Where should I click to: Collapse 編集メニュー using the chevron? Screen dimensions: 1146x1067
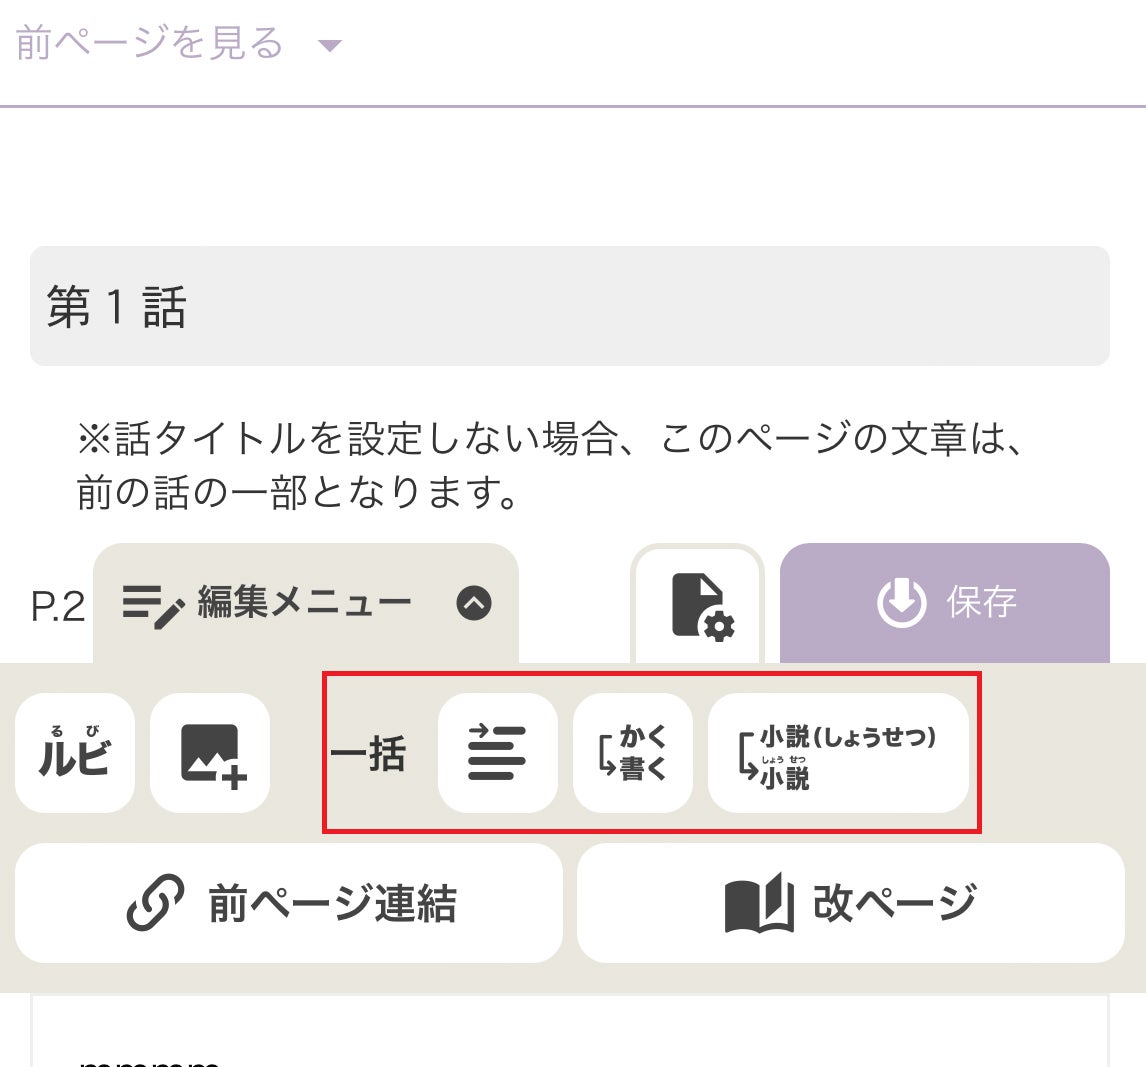[474, 603]
